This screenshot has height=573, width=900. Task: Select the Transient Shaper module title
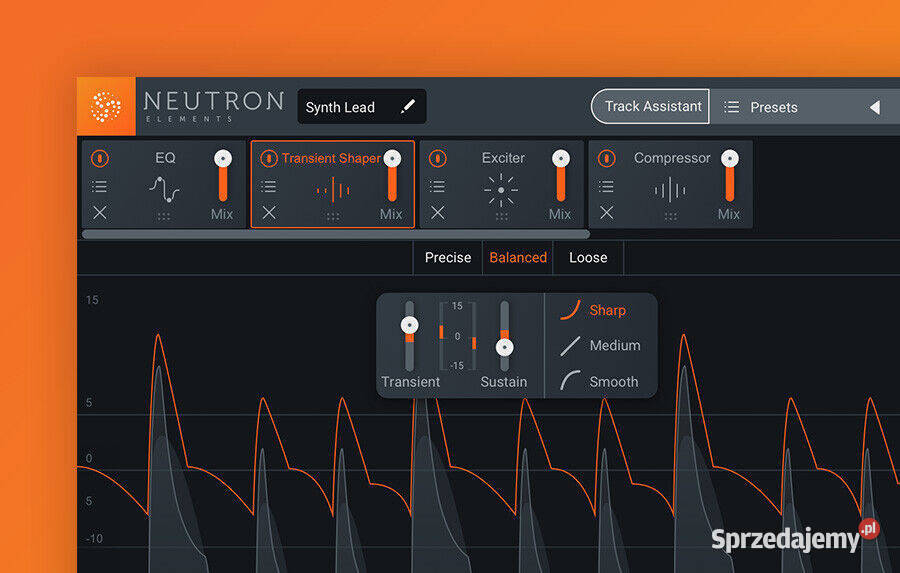pos(331,158)
